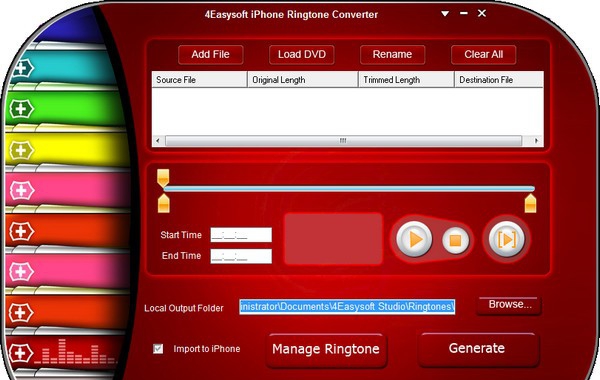Clear All files from the list
This screenshot has height=380, width=600.
click(483, 54)
